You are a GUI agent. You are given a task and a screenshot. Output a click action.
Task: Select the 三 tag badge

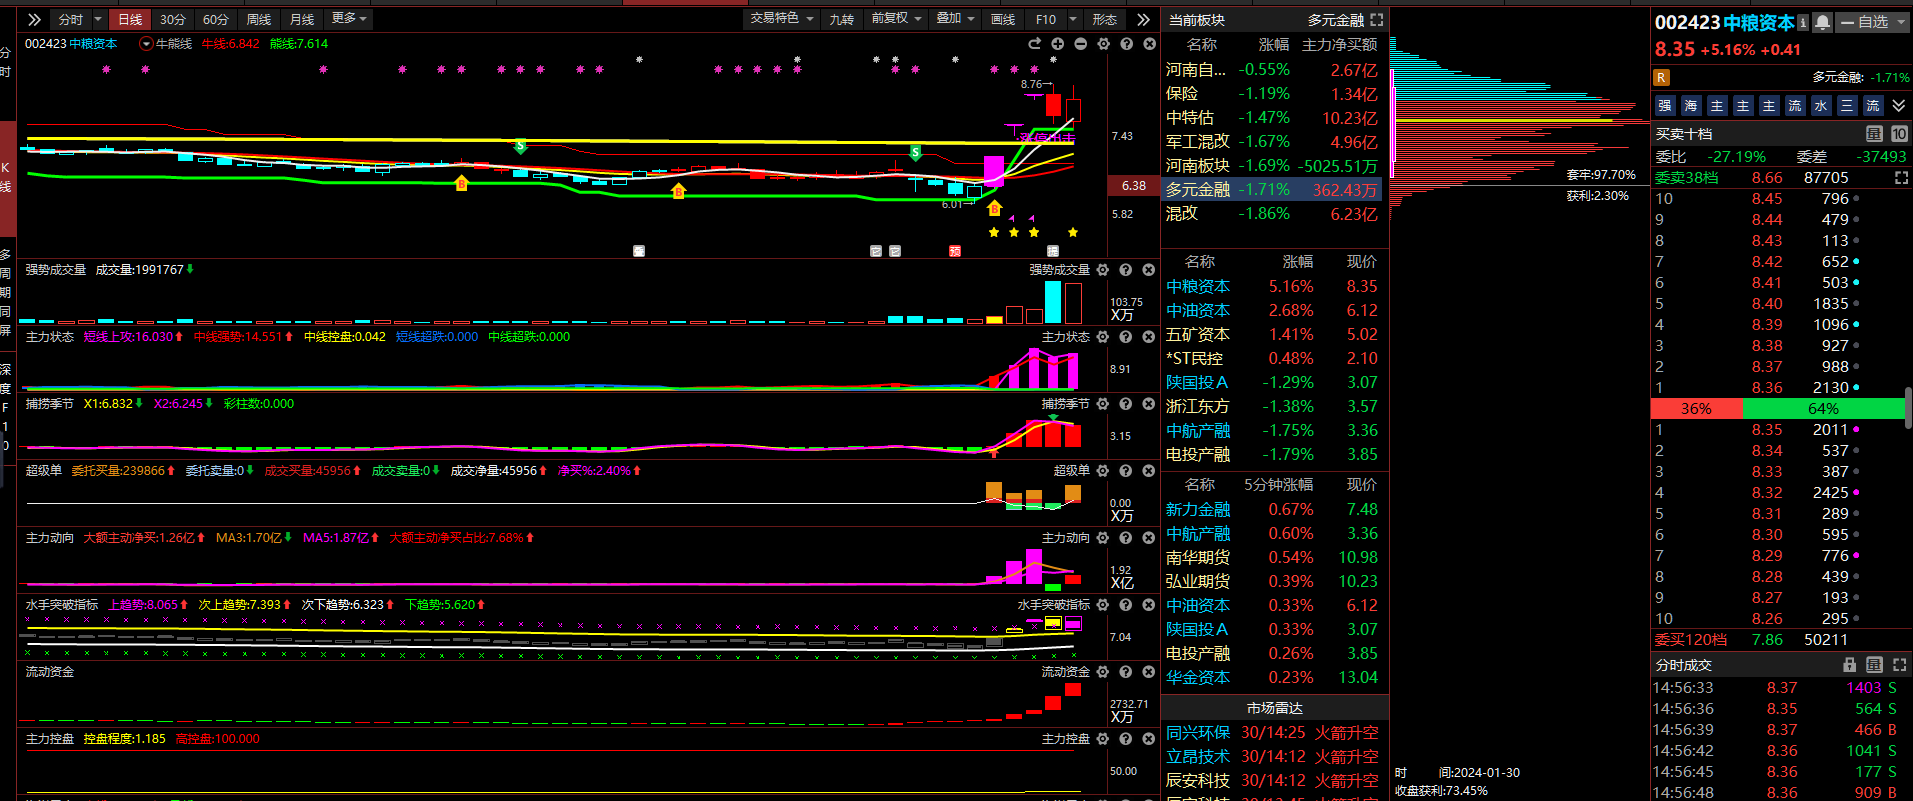pos(1847,105)
